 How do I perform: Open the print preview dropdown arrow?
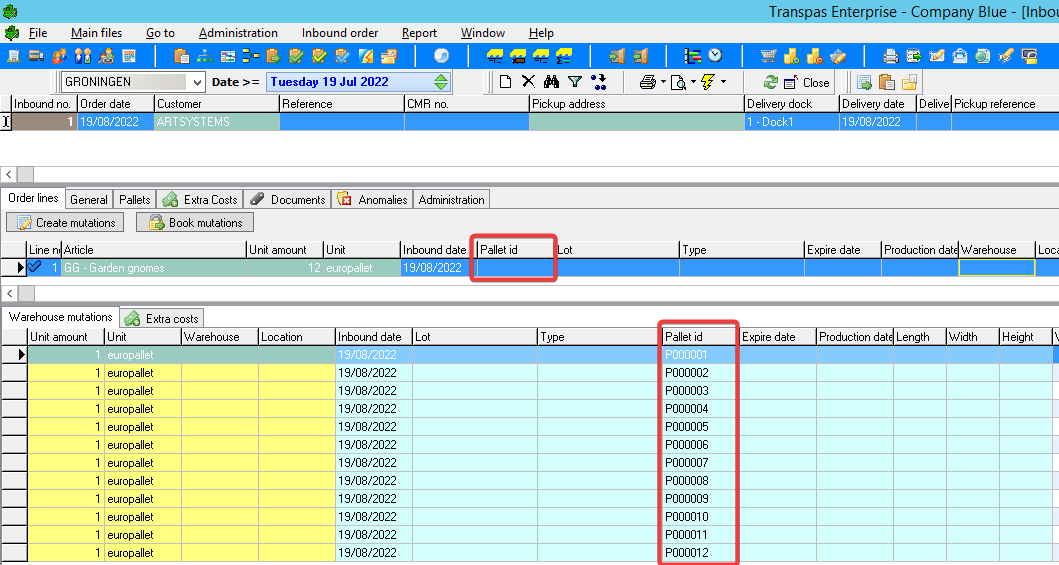[691, 82]
